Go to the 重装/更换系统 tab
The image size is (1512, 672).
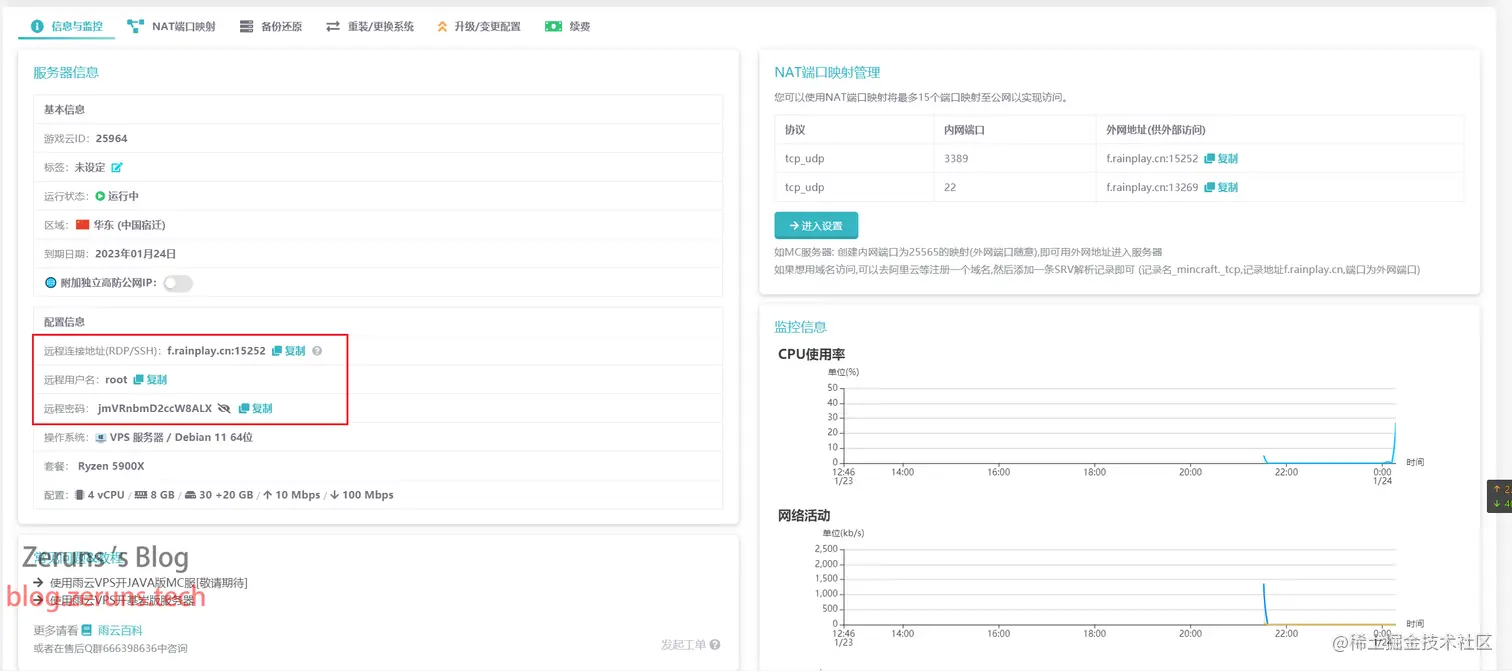tap(370, 26)
